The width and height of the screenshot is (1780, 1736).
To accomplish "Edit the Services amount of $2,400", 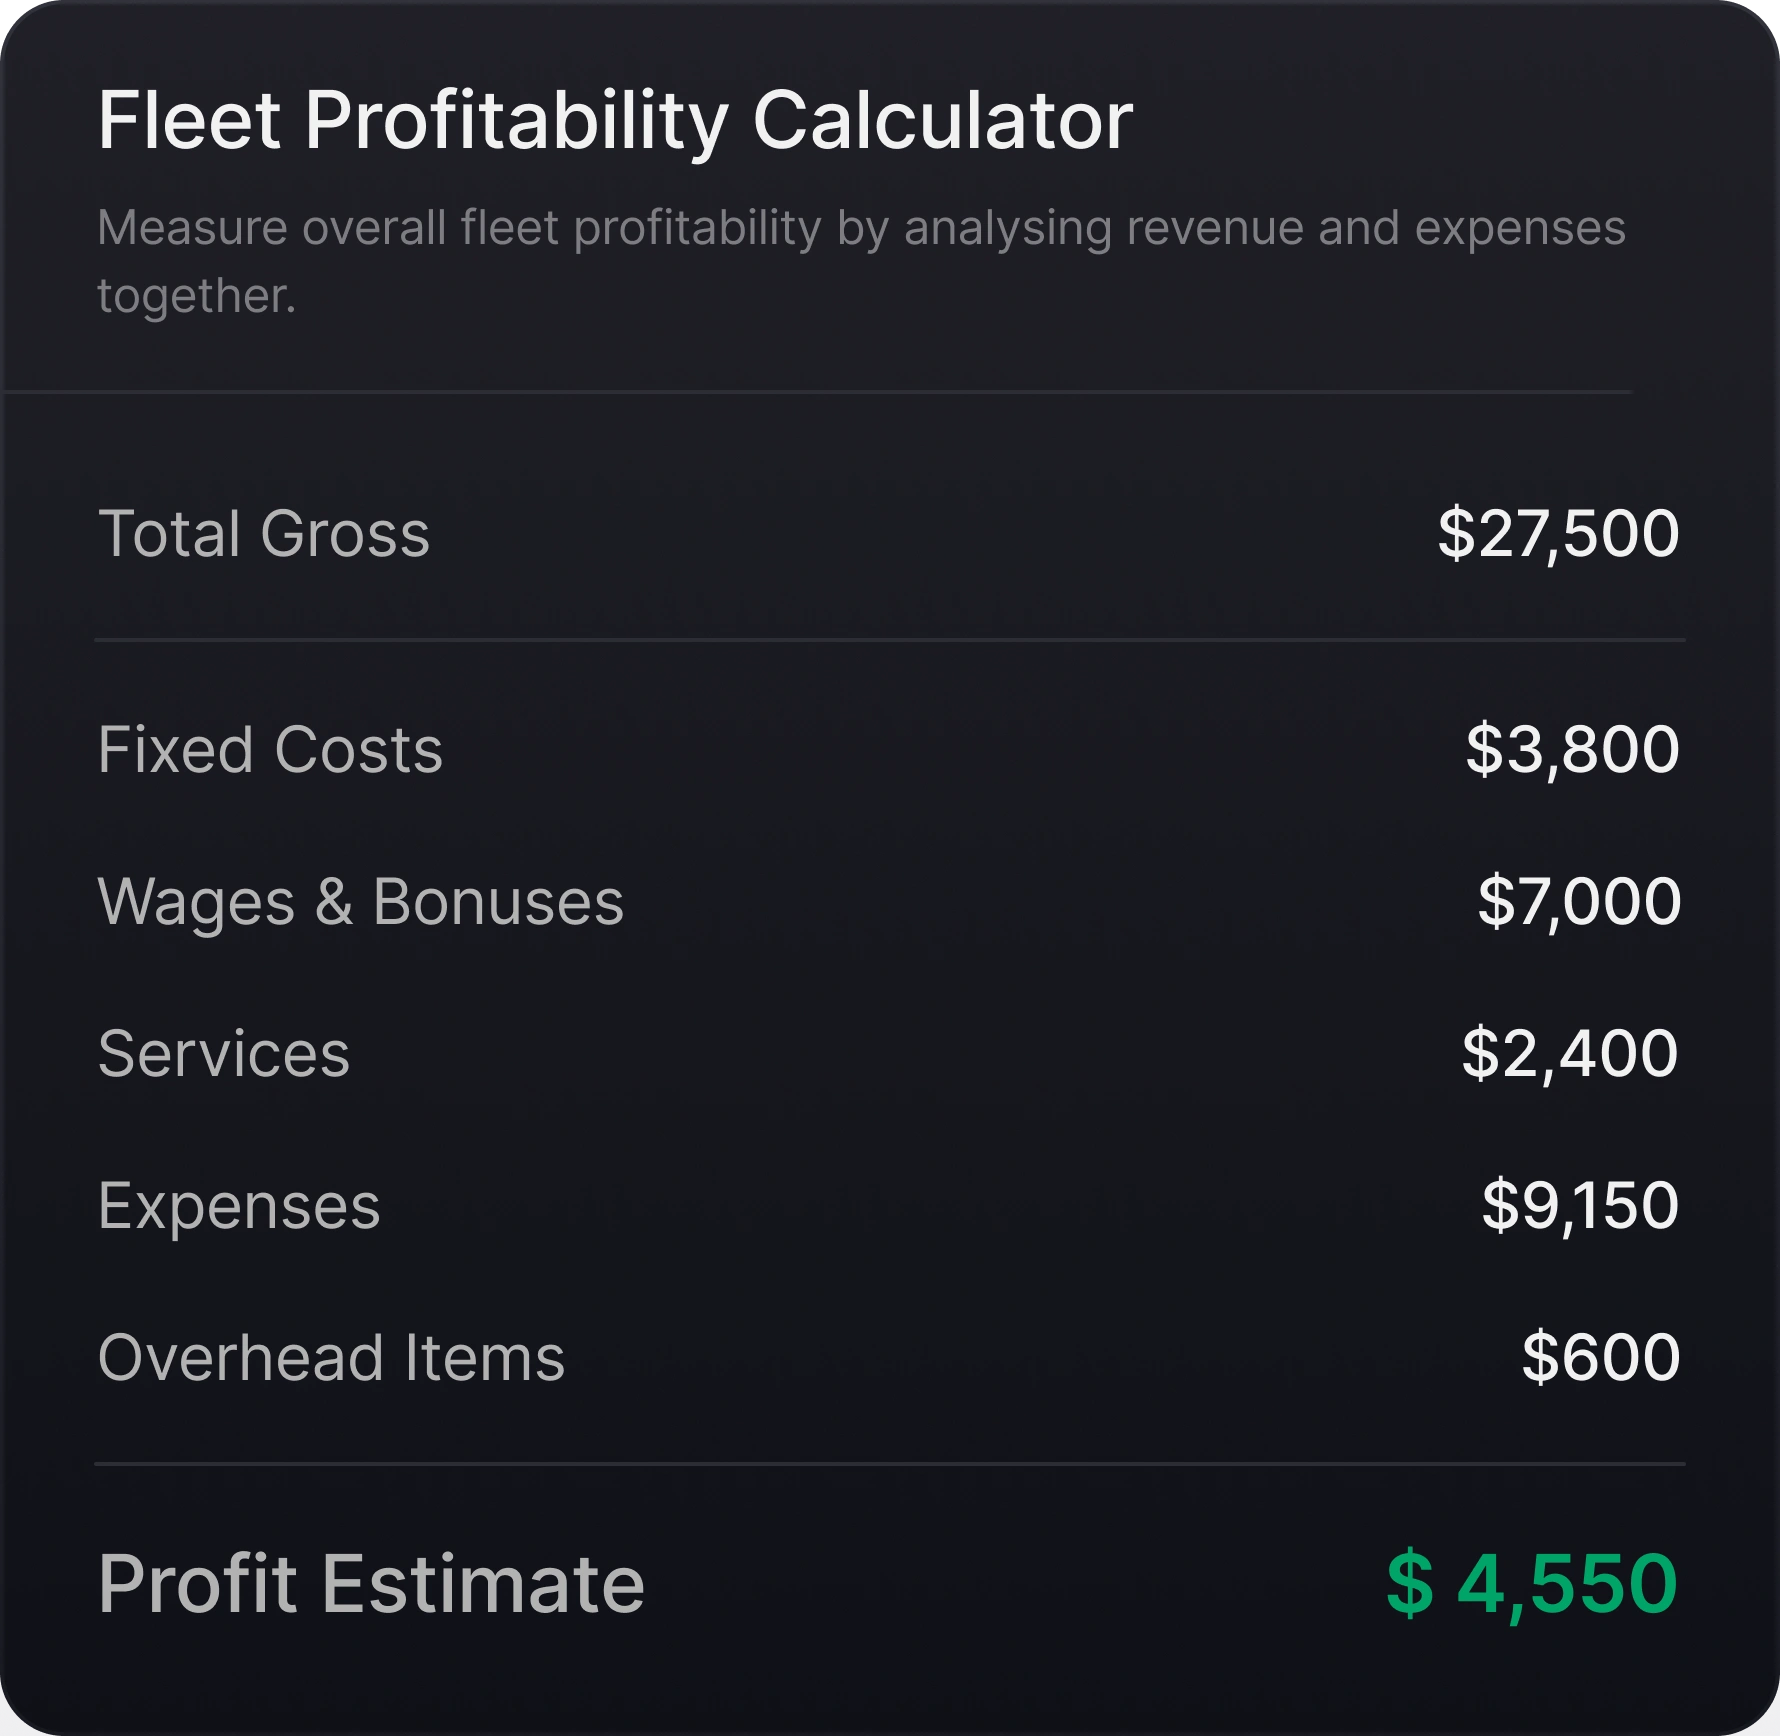I will tap(1566, 1052).
